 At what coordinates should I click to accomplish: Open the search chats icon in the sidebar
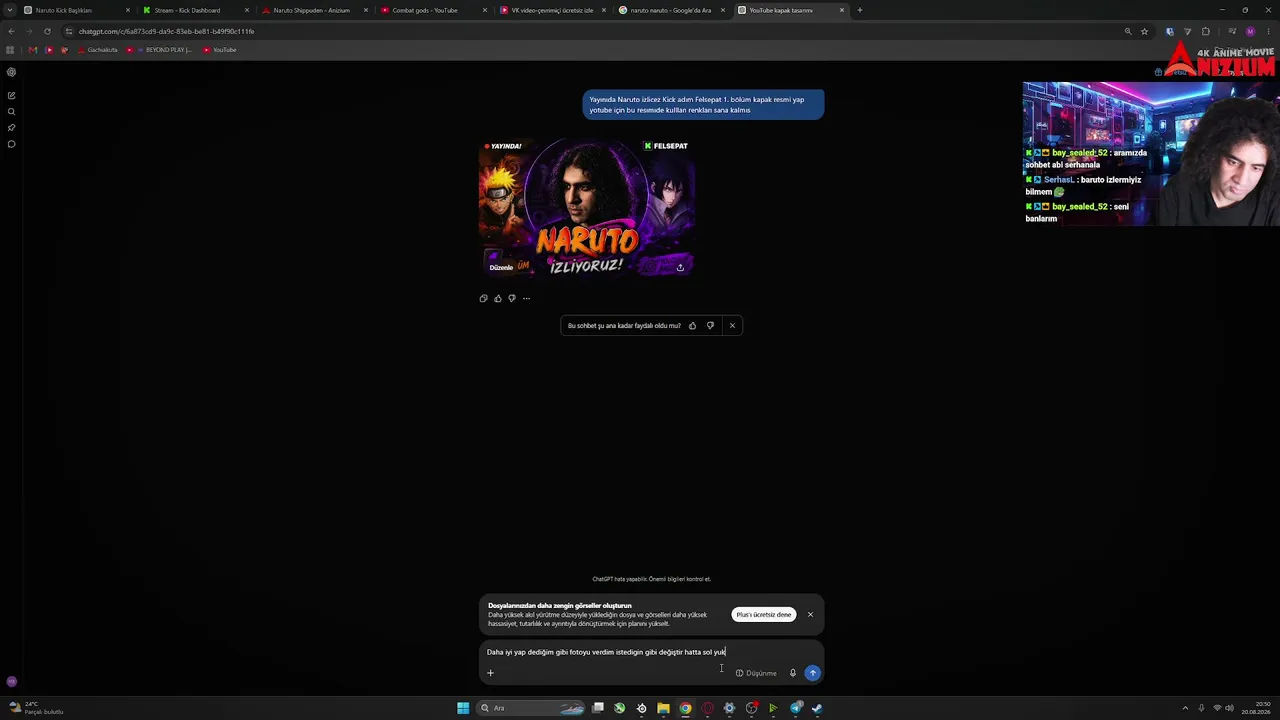click(11, 111)
